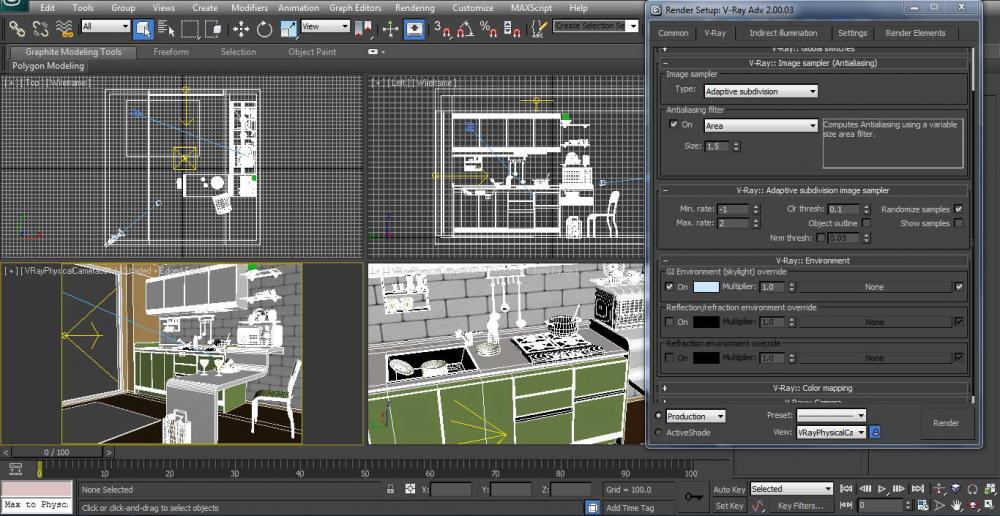Click the lock view icon beside View dropdown
This screenshot has height=516, width=1000.
[875, 432]
